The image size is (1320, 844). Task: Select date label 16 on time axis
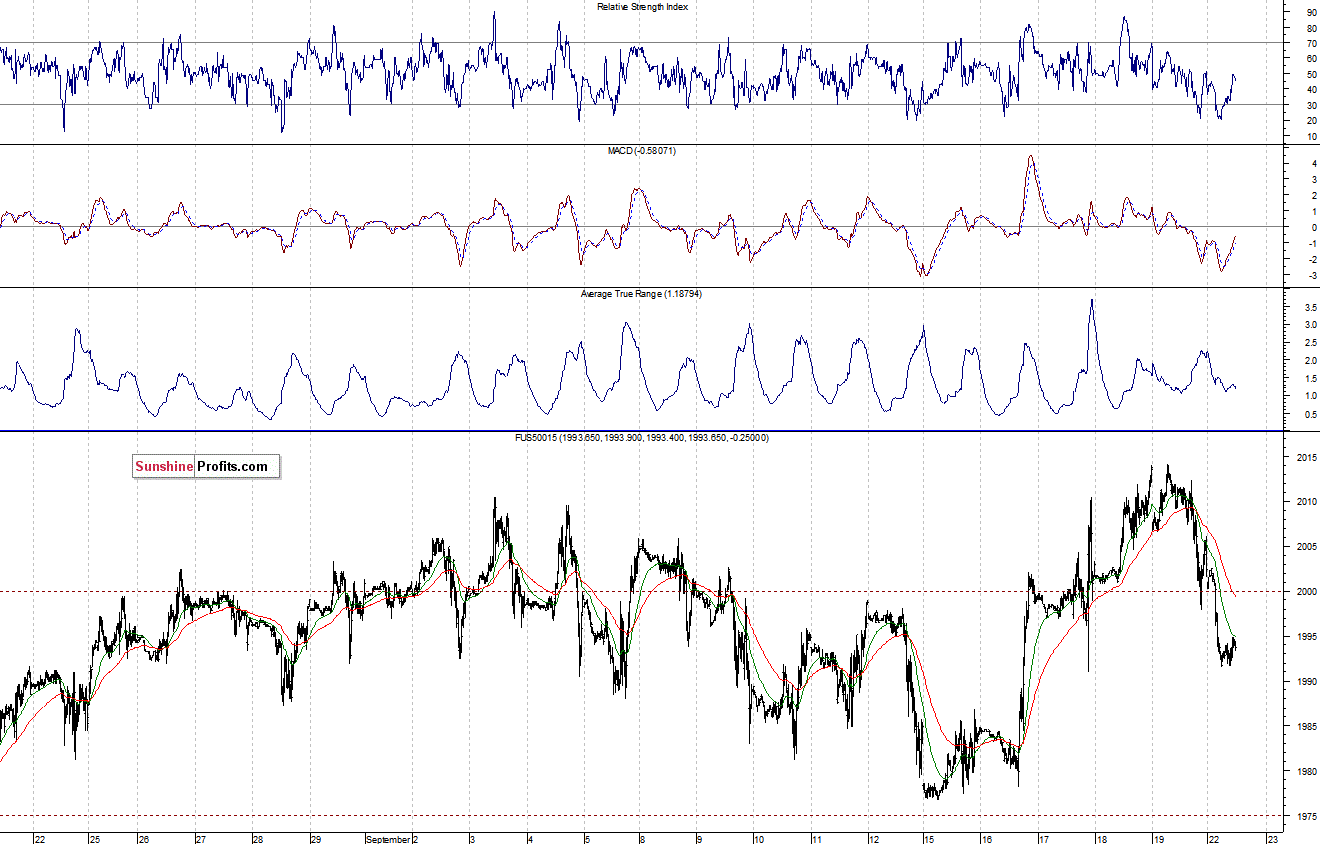[x=986, y=839]
